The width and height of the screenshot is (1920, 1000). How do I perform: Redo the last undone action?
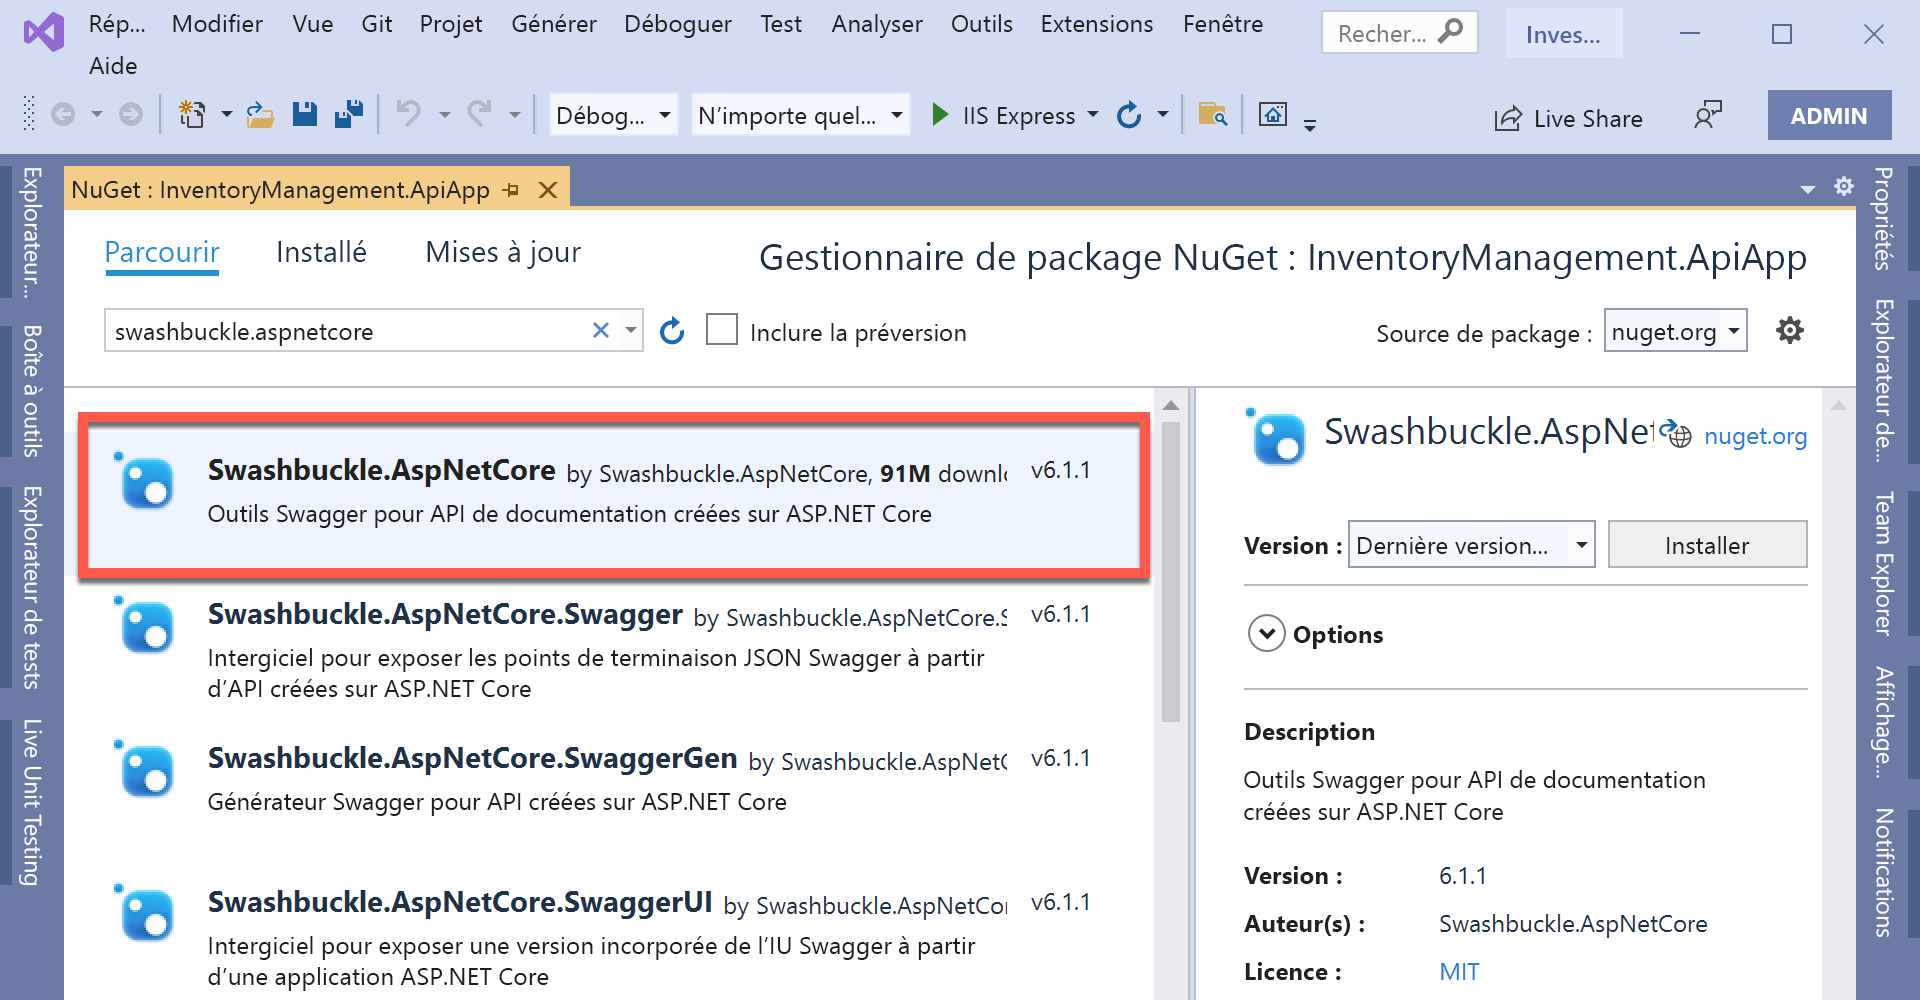(480, 115)
